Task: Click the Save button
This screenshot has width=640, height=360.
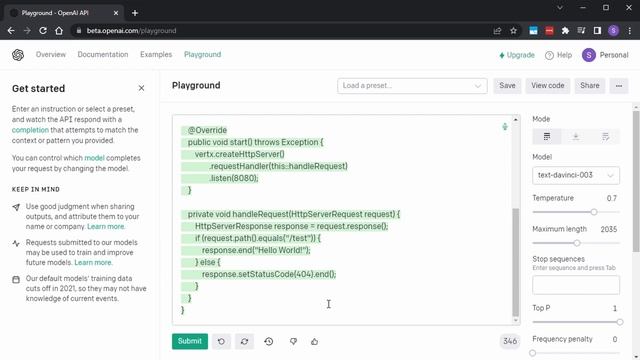Action: click(x=507, y=86)
